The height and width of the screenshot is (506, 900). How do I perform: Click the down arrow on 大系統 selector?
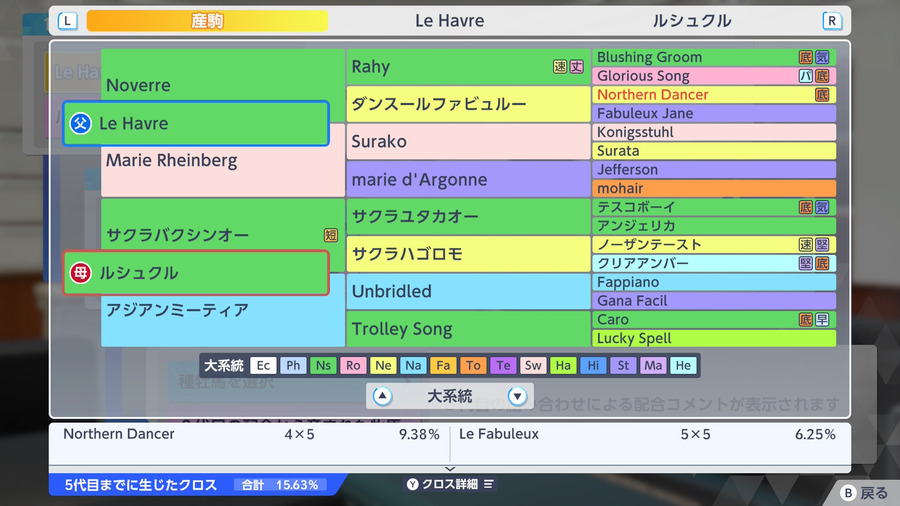click(x=517, y=396)
